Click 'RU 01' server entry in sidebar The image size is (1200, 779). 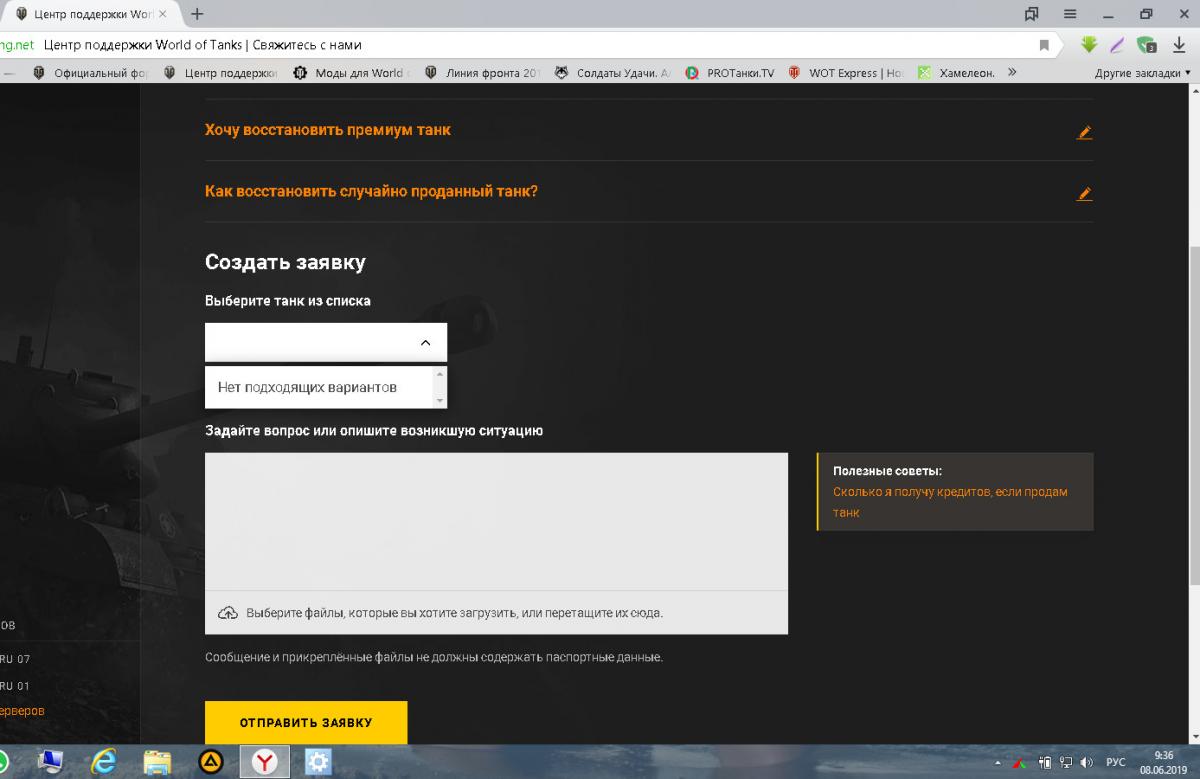14,686
